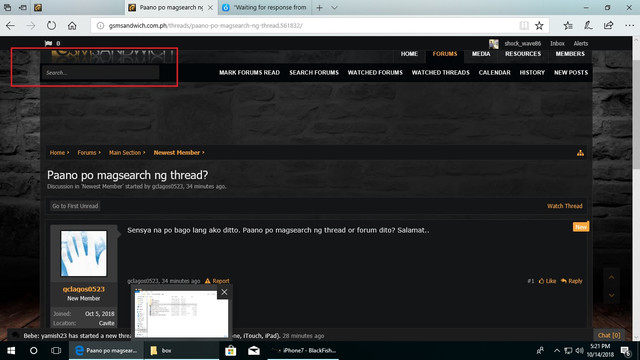Click the site info icon before URL

[100, 26]
